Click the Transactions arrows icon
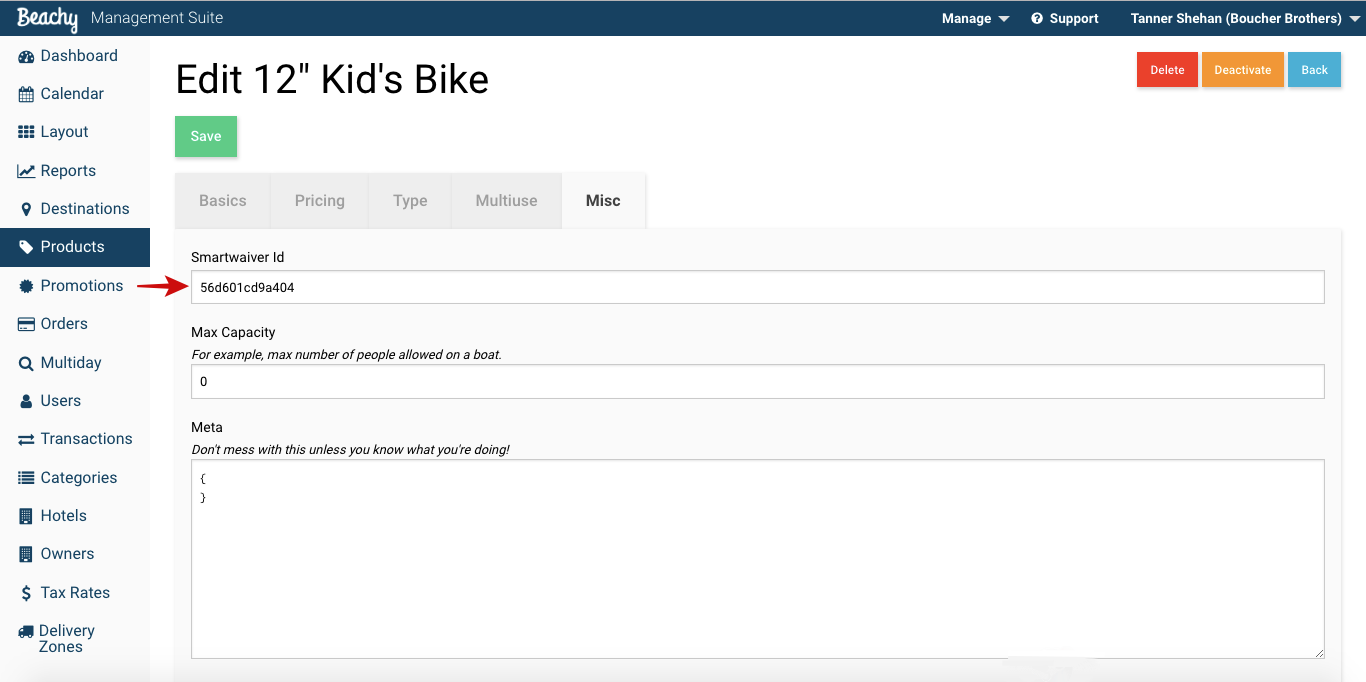Viewport: 1366px width, 682px height. coord(26,439)
